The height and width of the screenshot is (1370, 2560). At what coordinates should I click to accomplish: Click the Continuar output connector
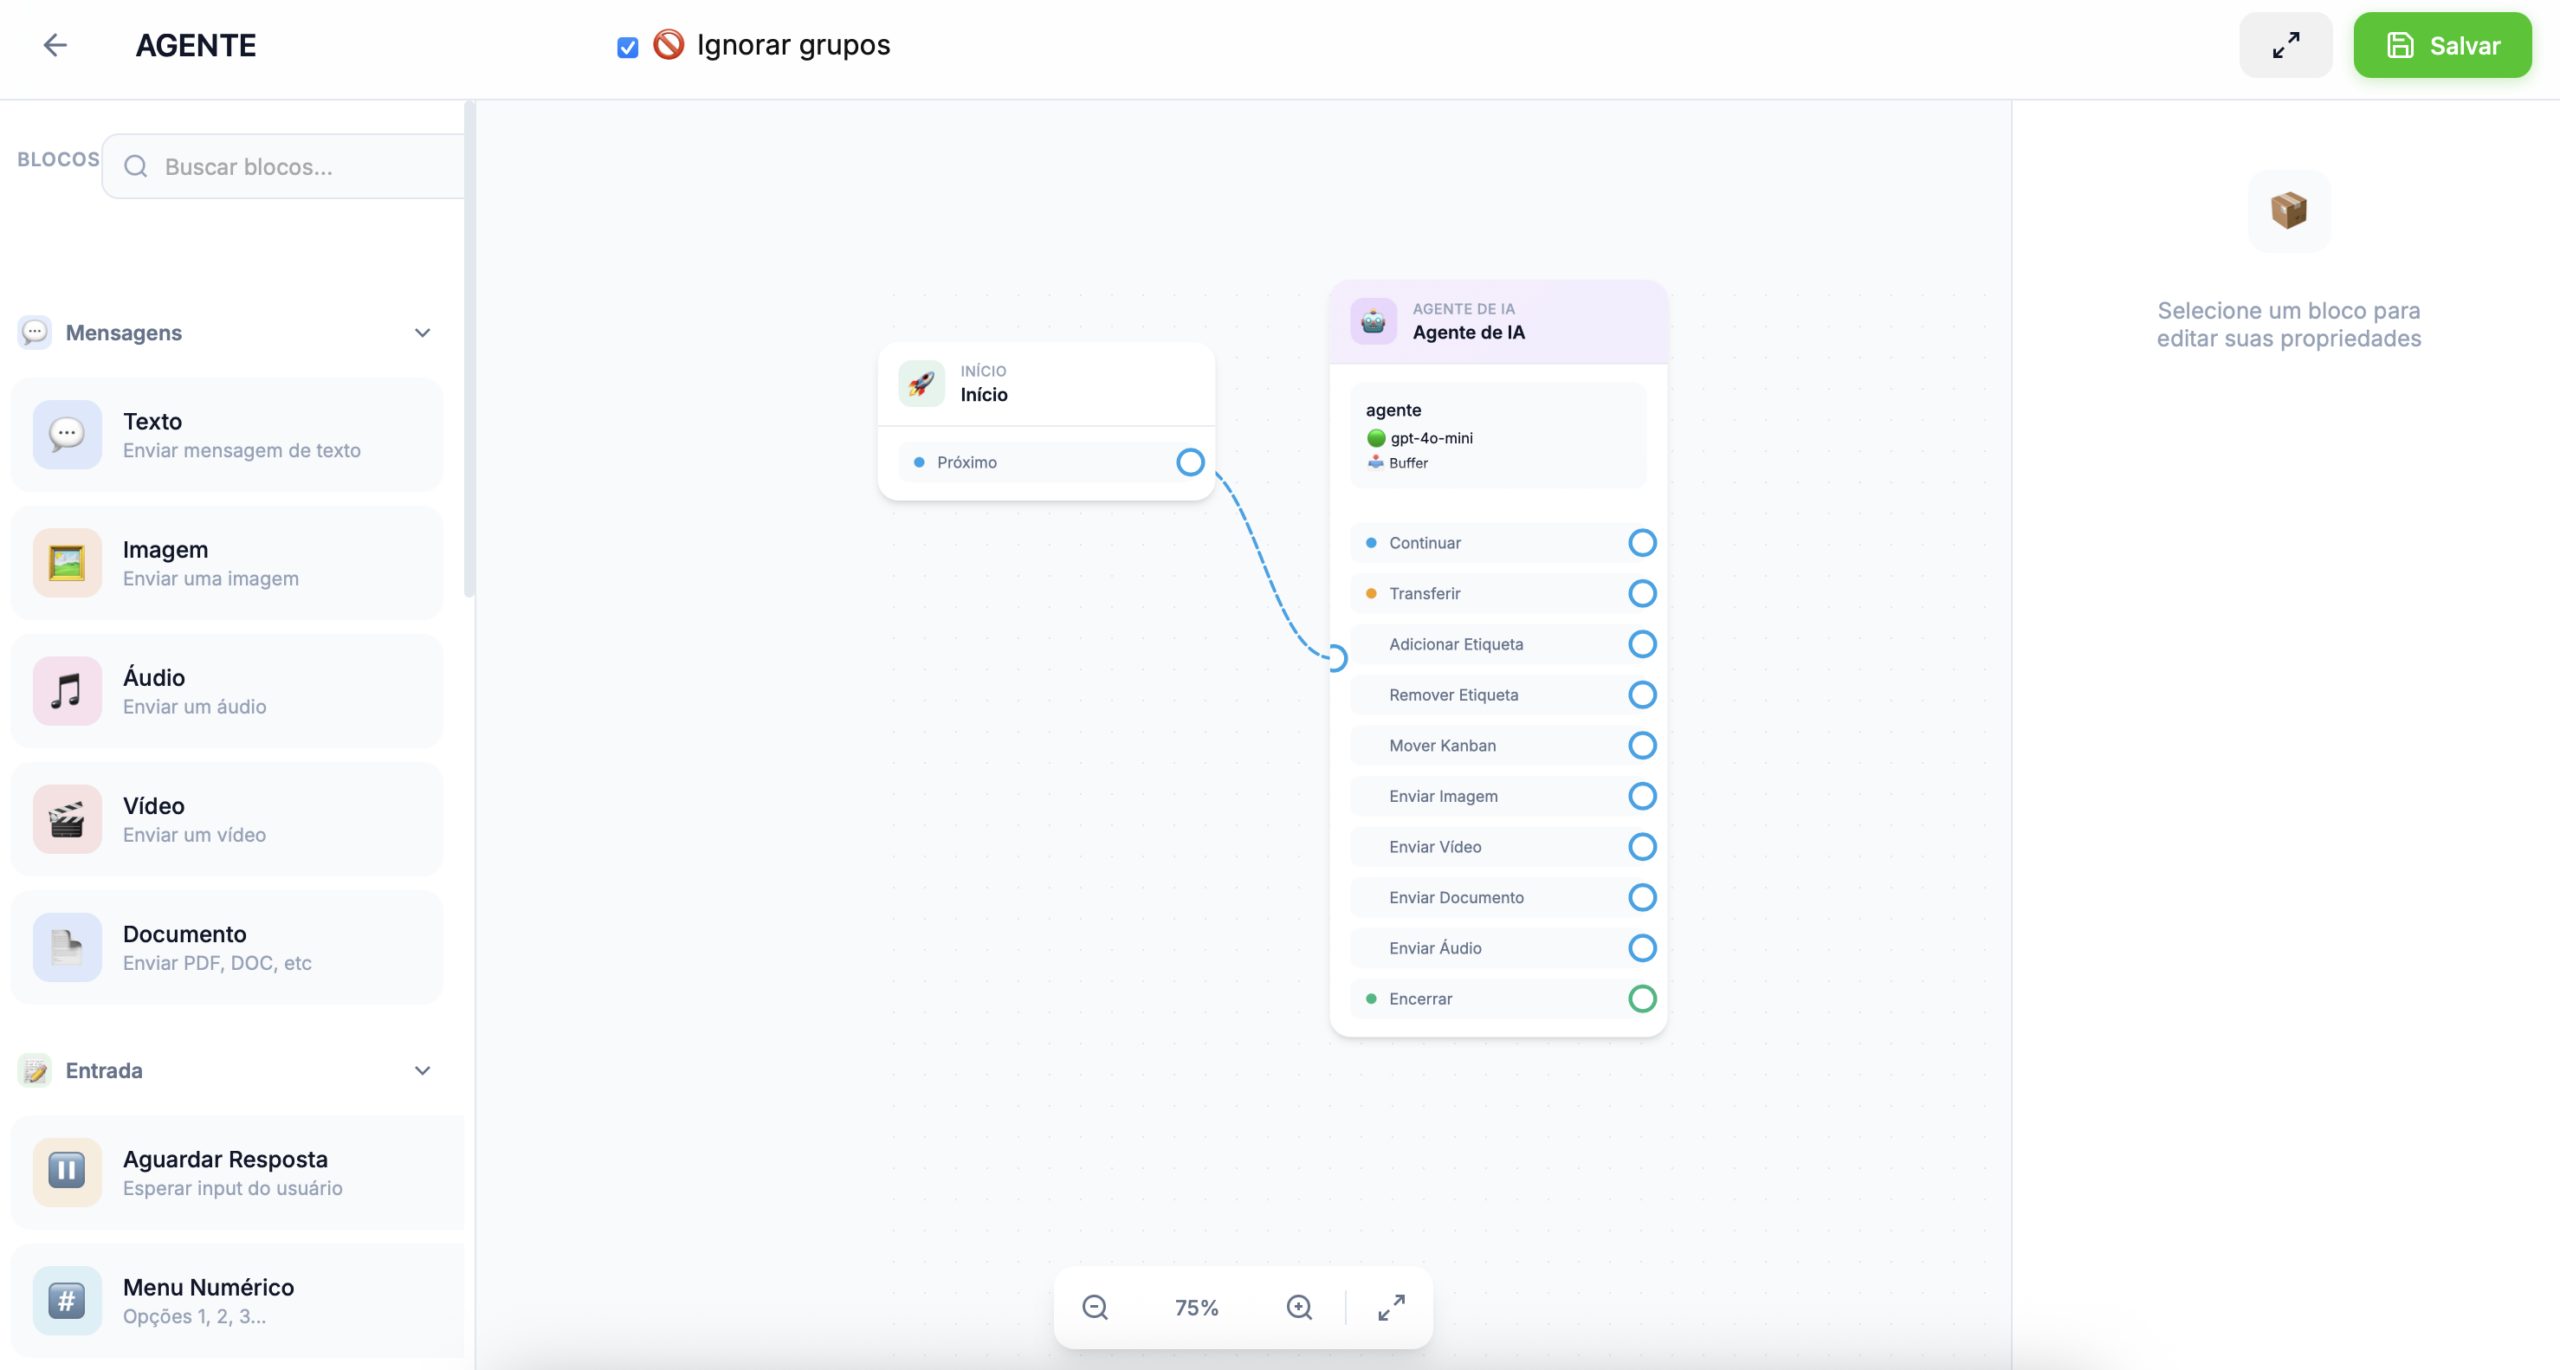1642,543
